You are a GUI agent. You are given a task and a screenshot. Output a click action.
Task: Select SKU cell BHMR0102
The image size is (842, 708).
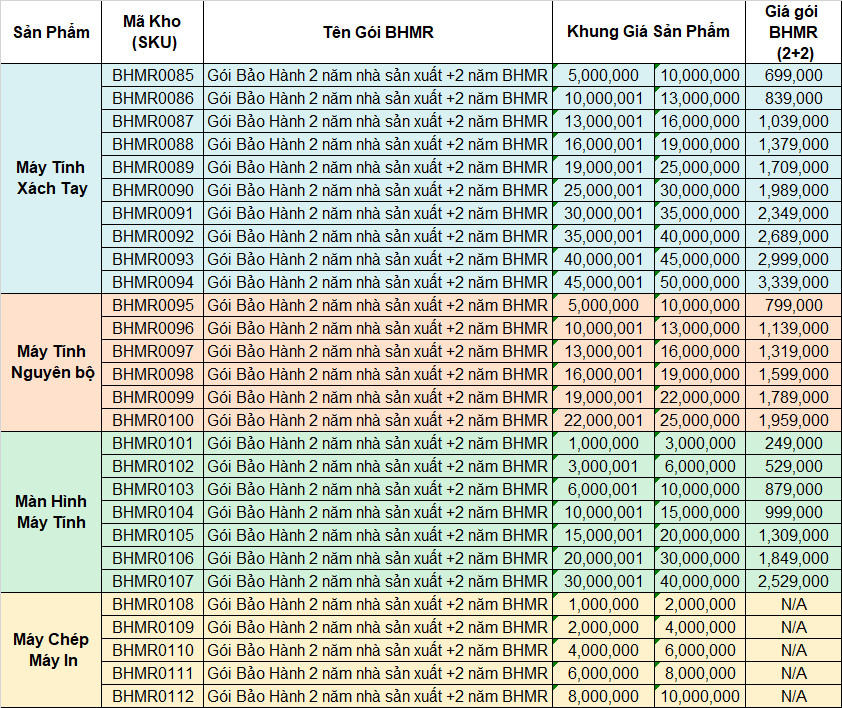(153, 466)
